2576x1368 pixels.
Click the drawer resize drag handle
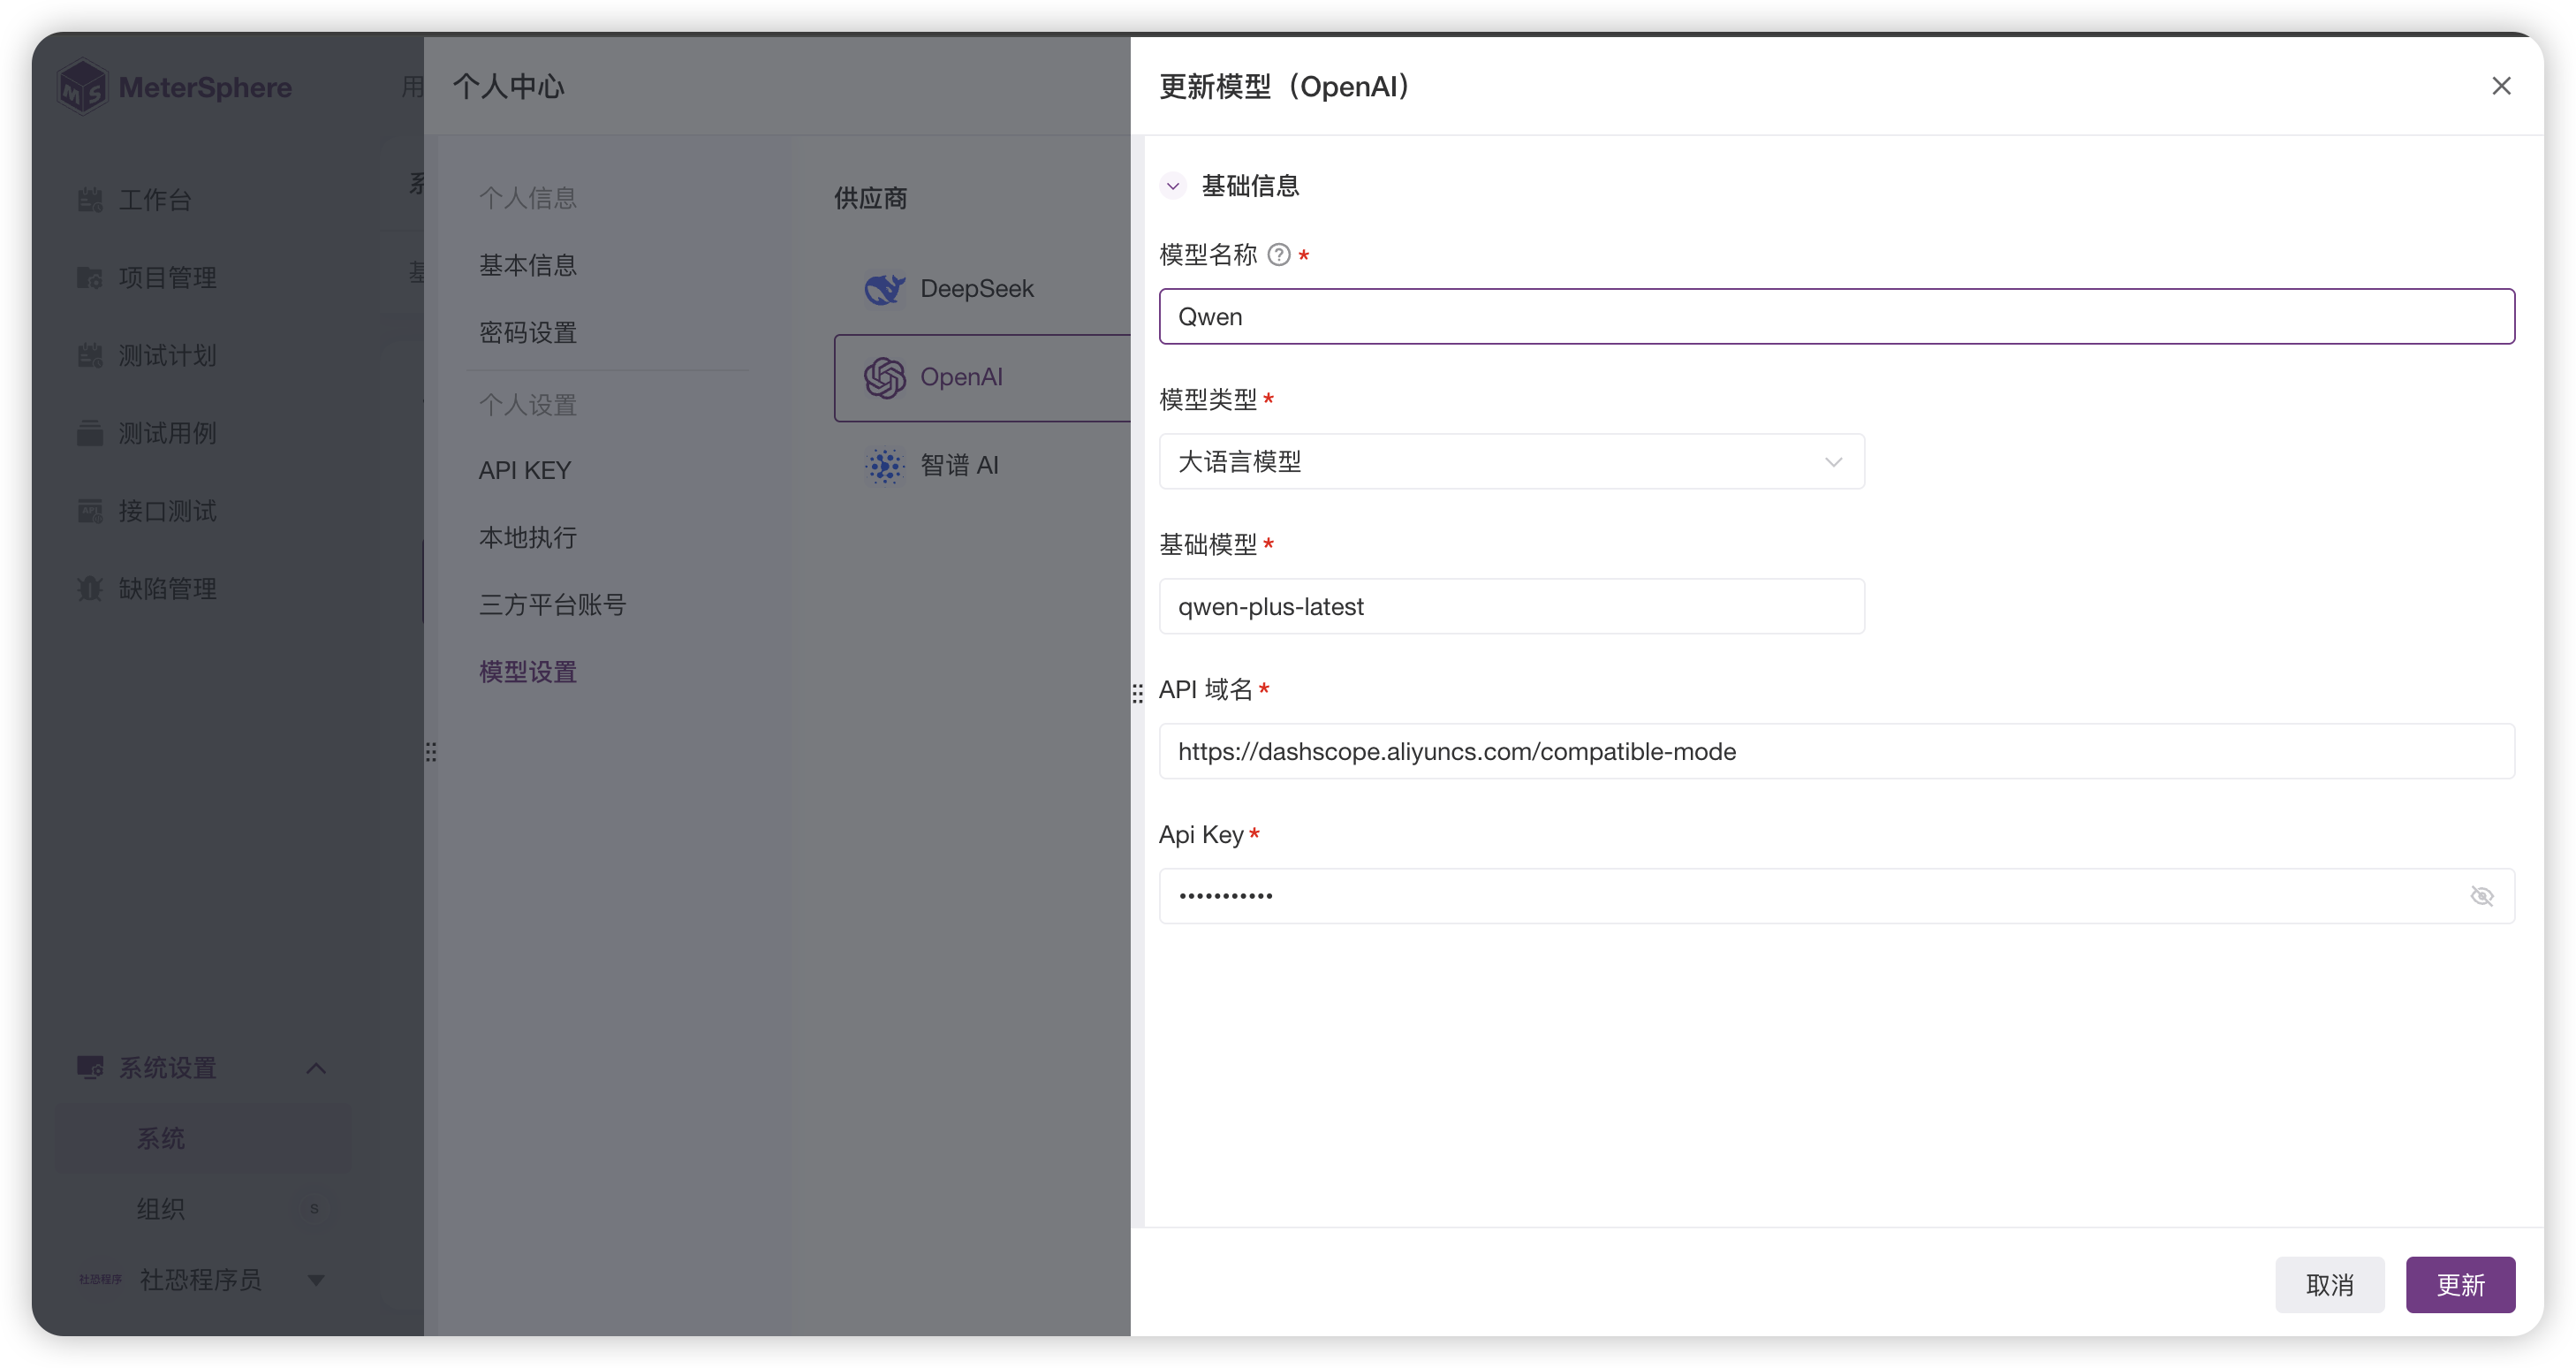point(1137,693)
